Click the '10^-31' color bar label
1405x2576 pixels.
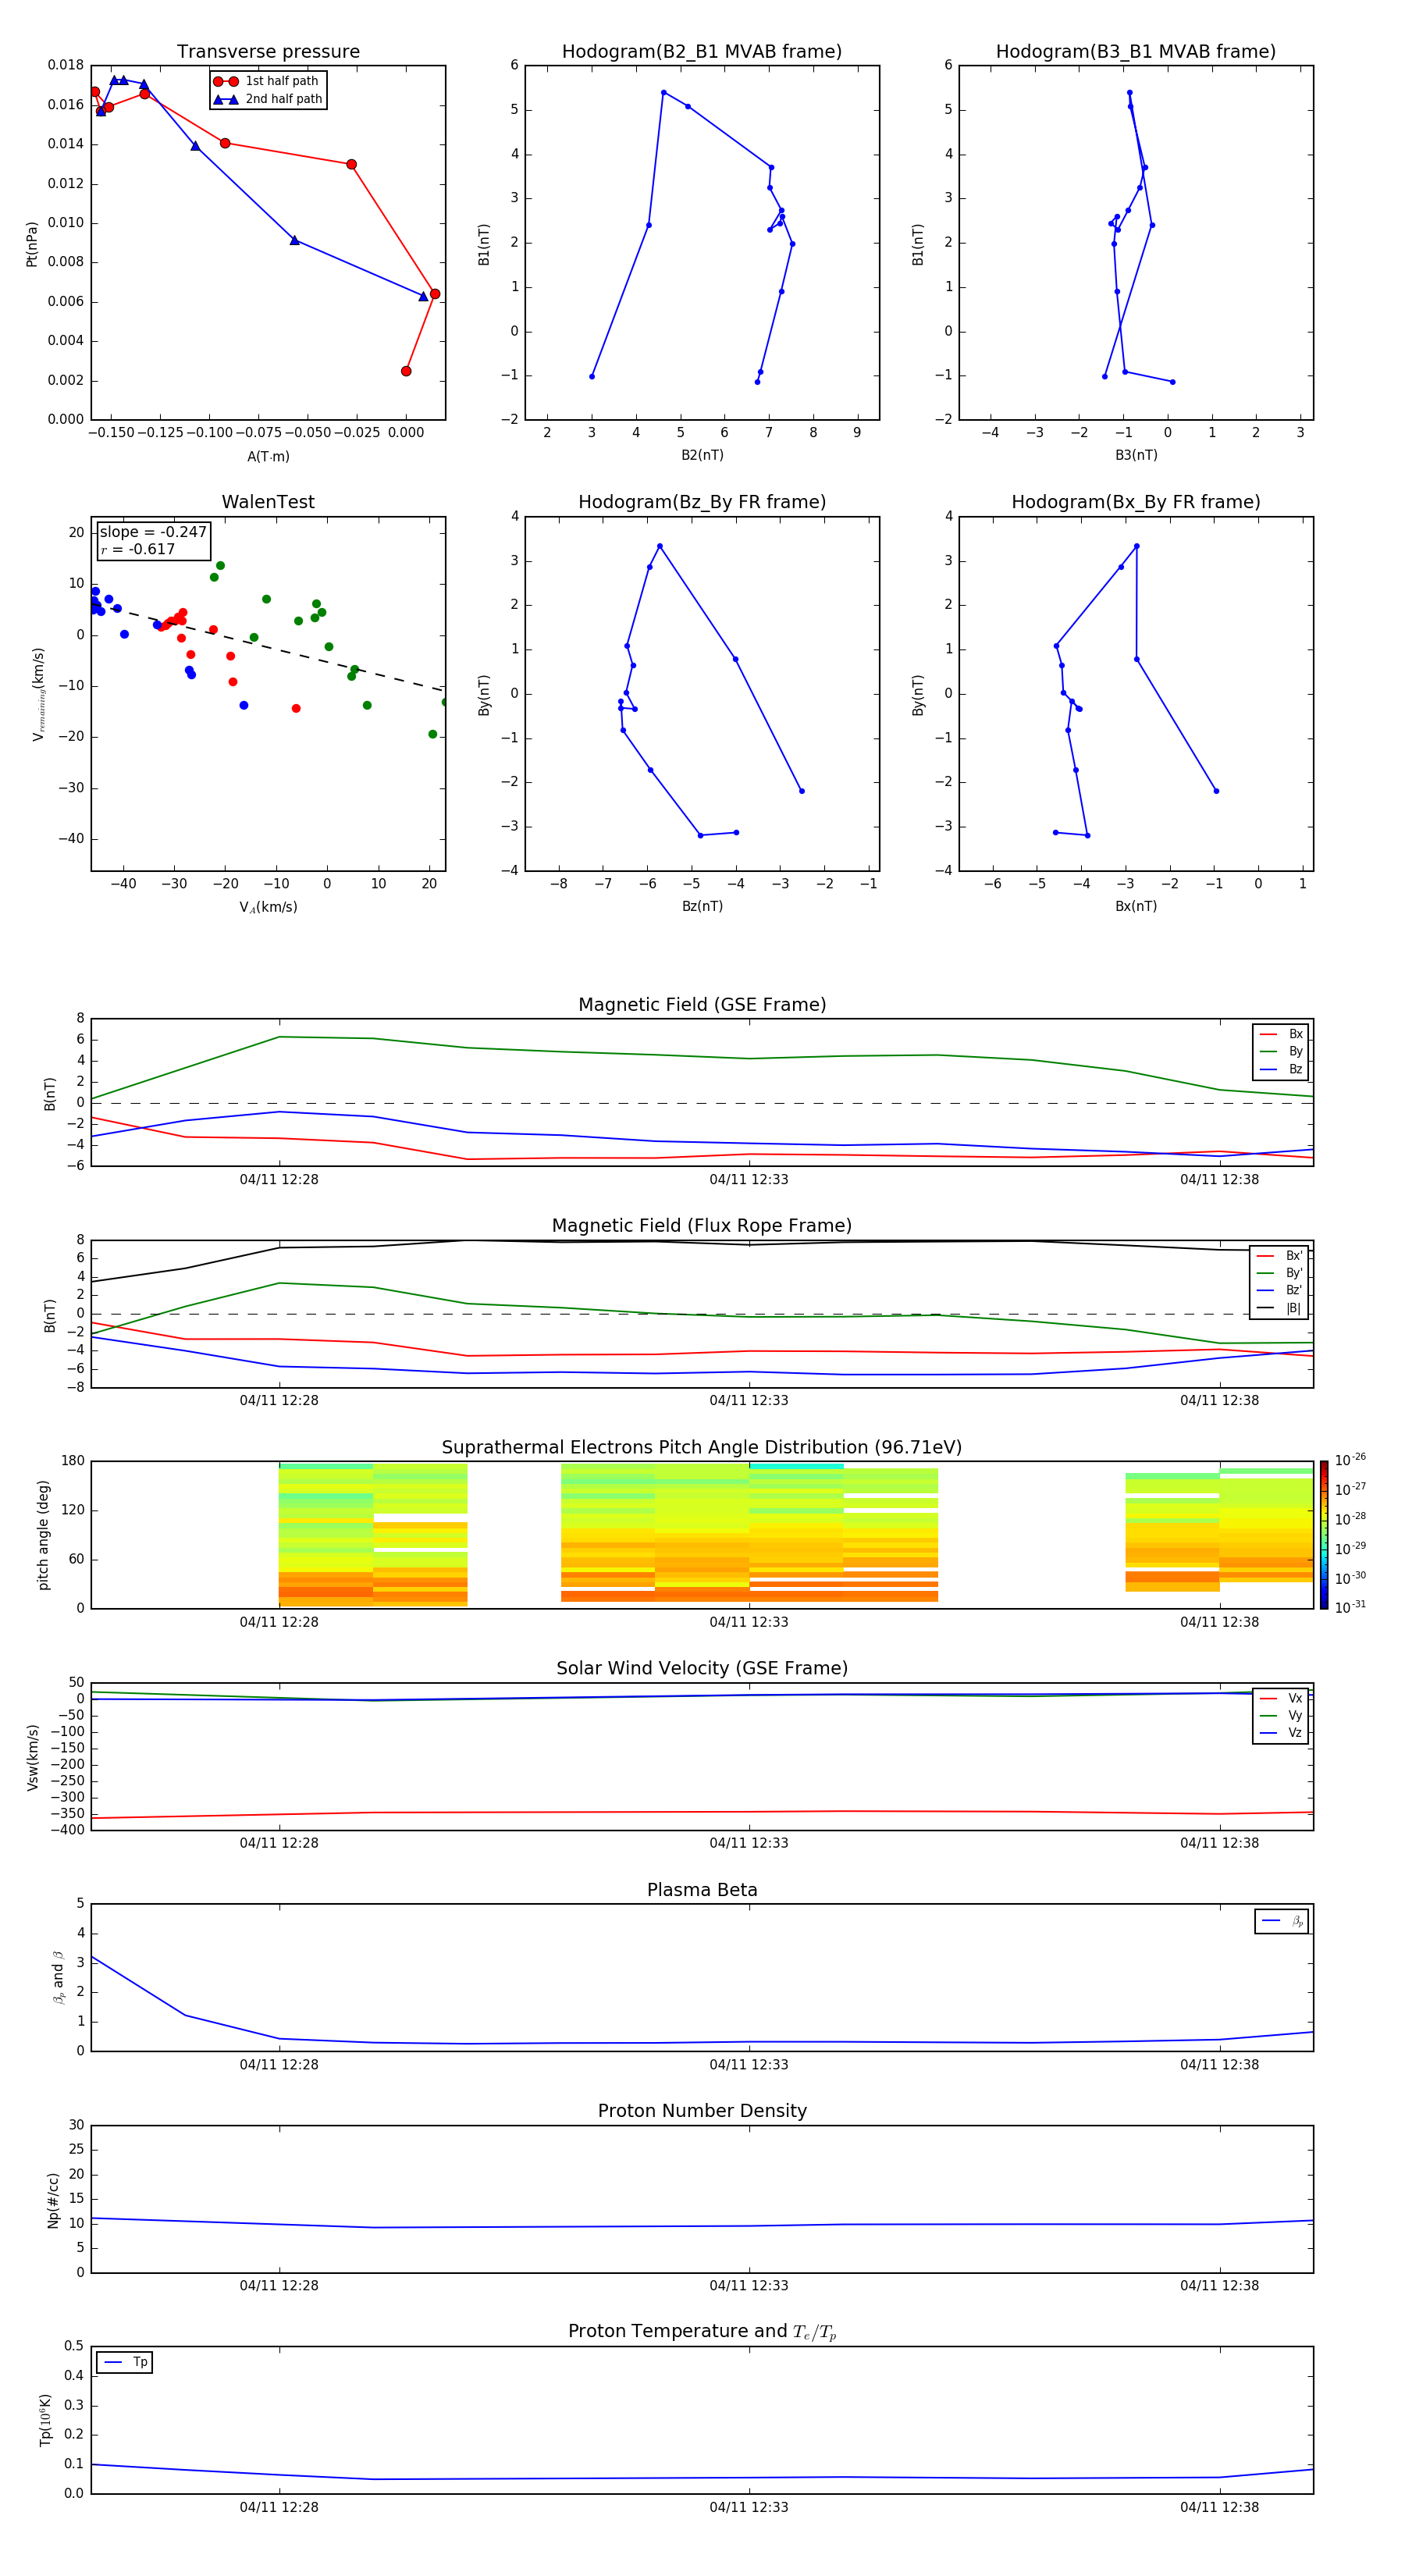coord(1350,1607)
